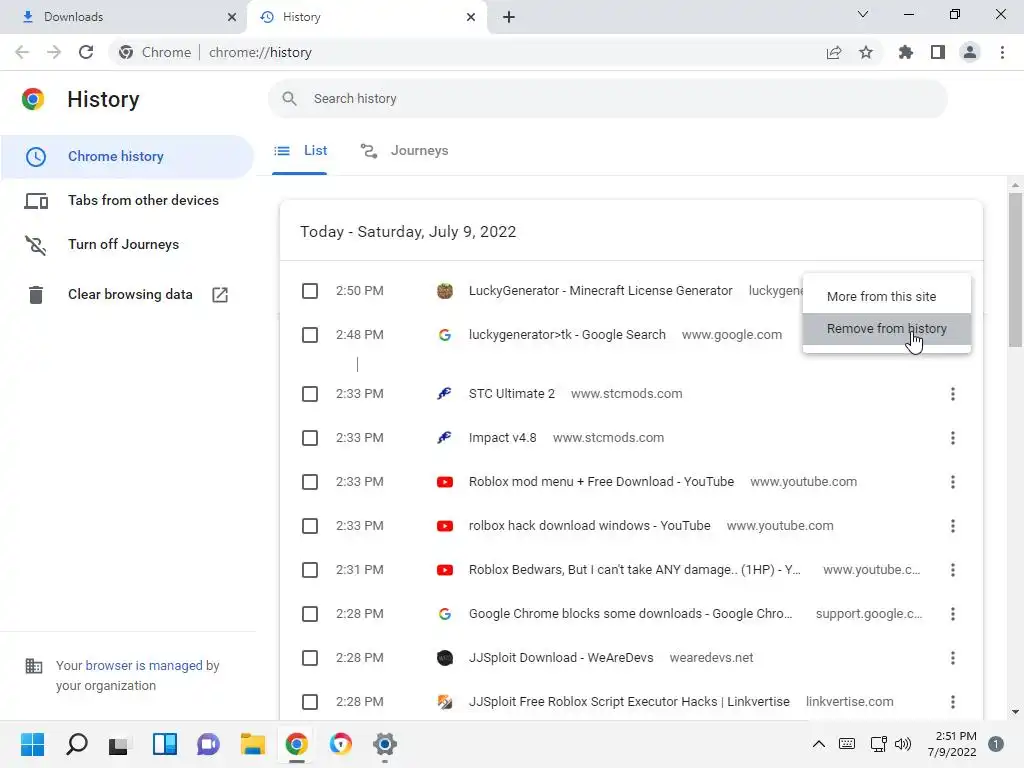Viewport: 1024px width, 768px height.
Task: Open the STC Ultimate 2 link
Action: 511,394
